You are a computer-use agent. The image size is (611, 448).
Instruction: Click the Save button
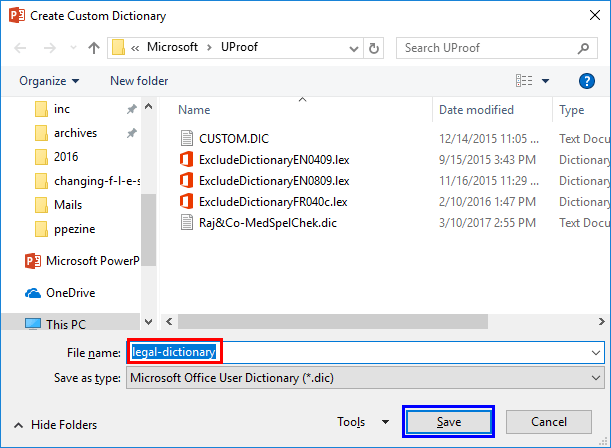[449, 422]
